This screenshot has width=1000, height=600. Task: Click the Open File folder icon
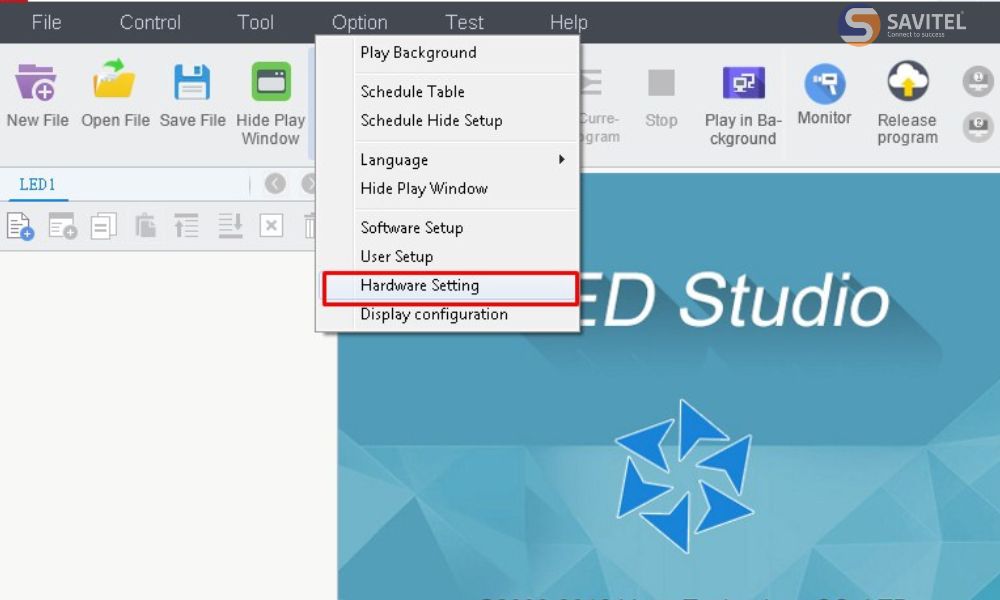pyautogui.click(x=114, y=79)
